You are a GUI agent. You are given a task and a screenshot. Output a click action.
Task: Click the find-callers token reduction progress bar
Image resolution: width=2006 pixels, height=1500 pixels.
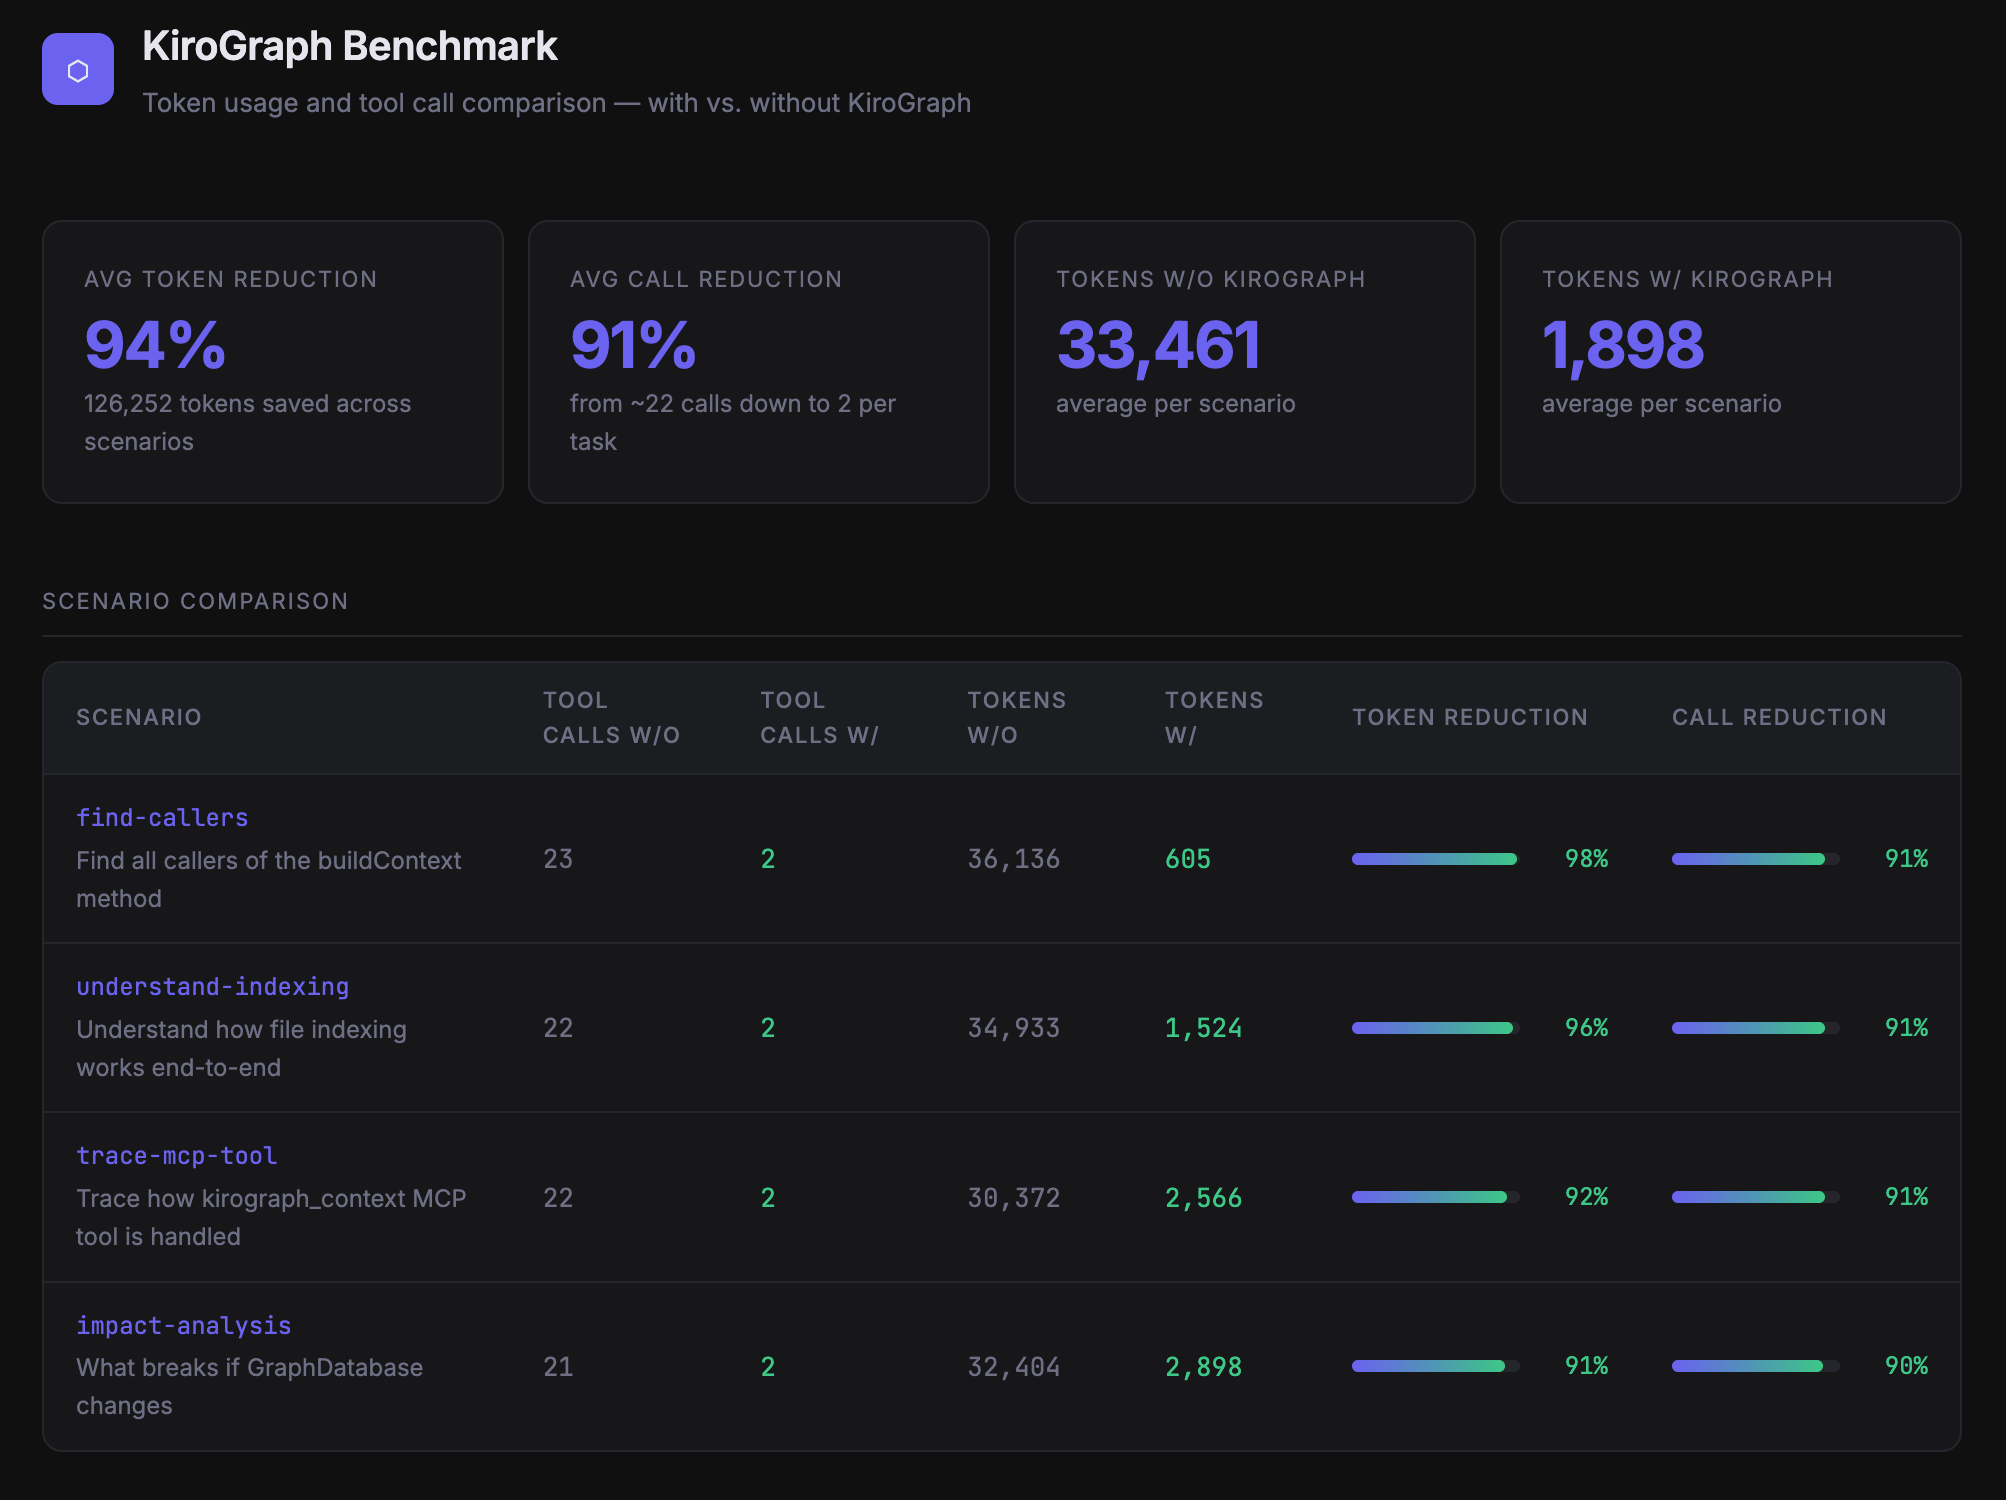point(1436,859)
